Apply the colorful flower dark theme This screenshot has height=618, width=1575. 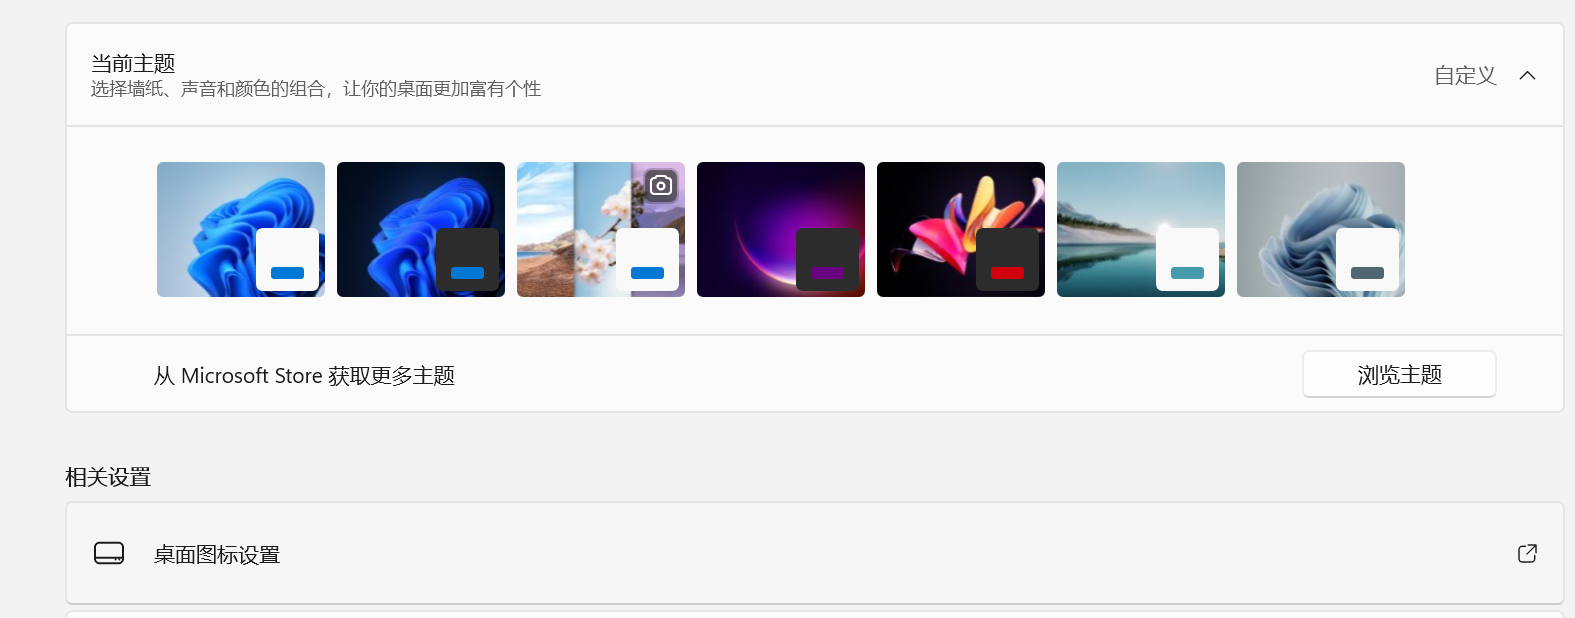click(961, 229)
